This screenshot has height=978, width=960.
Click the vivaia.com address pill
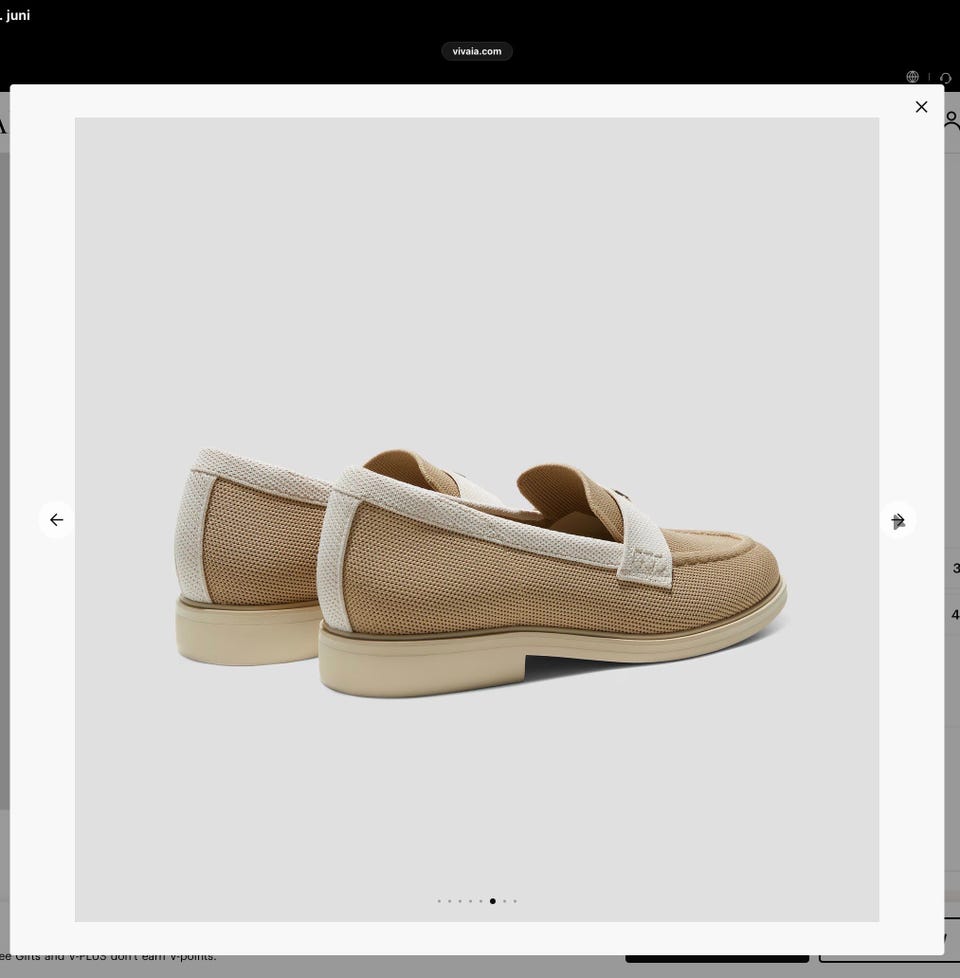click(477, 51)
